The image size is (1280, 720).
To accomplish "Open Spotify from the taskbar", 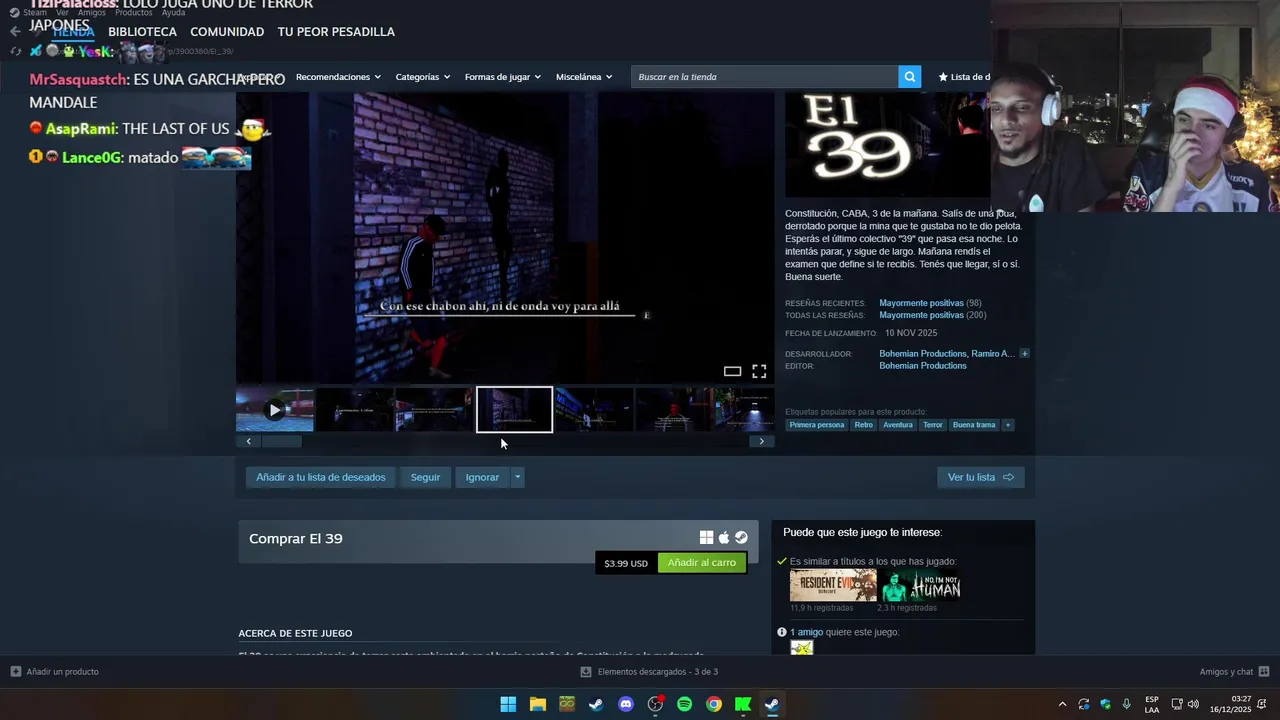I will pyautogui.click(x=684, y=704).
